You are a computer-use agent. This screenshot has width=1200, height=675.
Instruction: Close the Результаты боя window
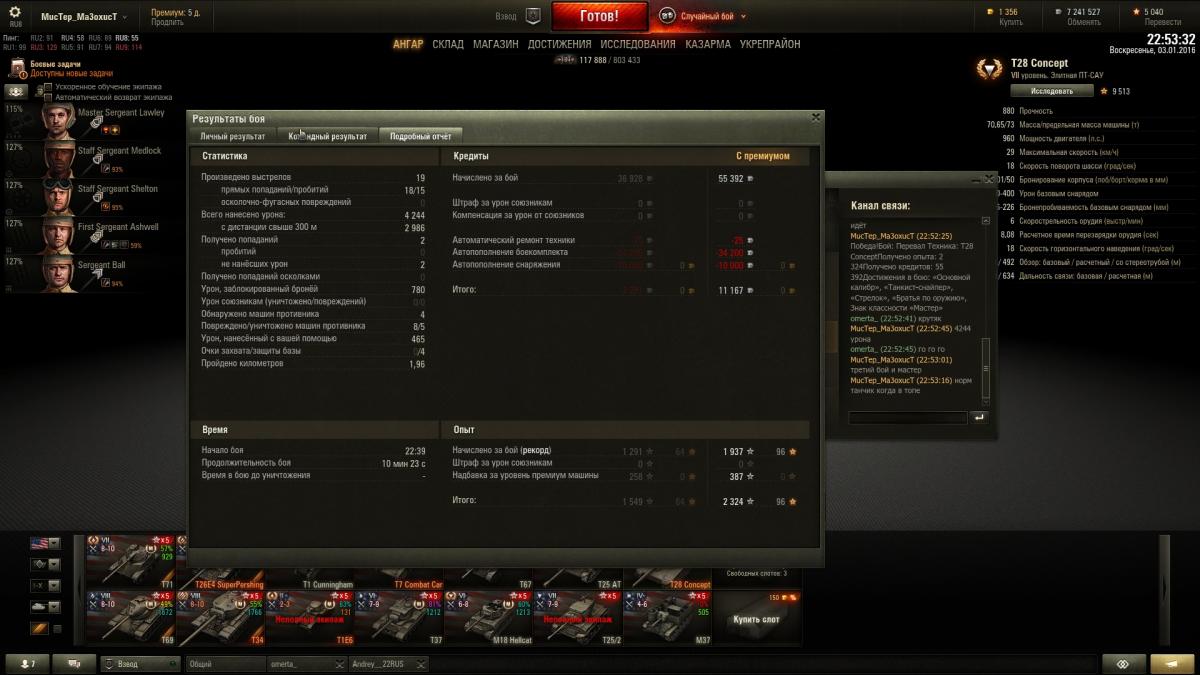click(816, 117)
